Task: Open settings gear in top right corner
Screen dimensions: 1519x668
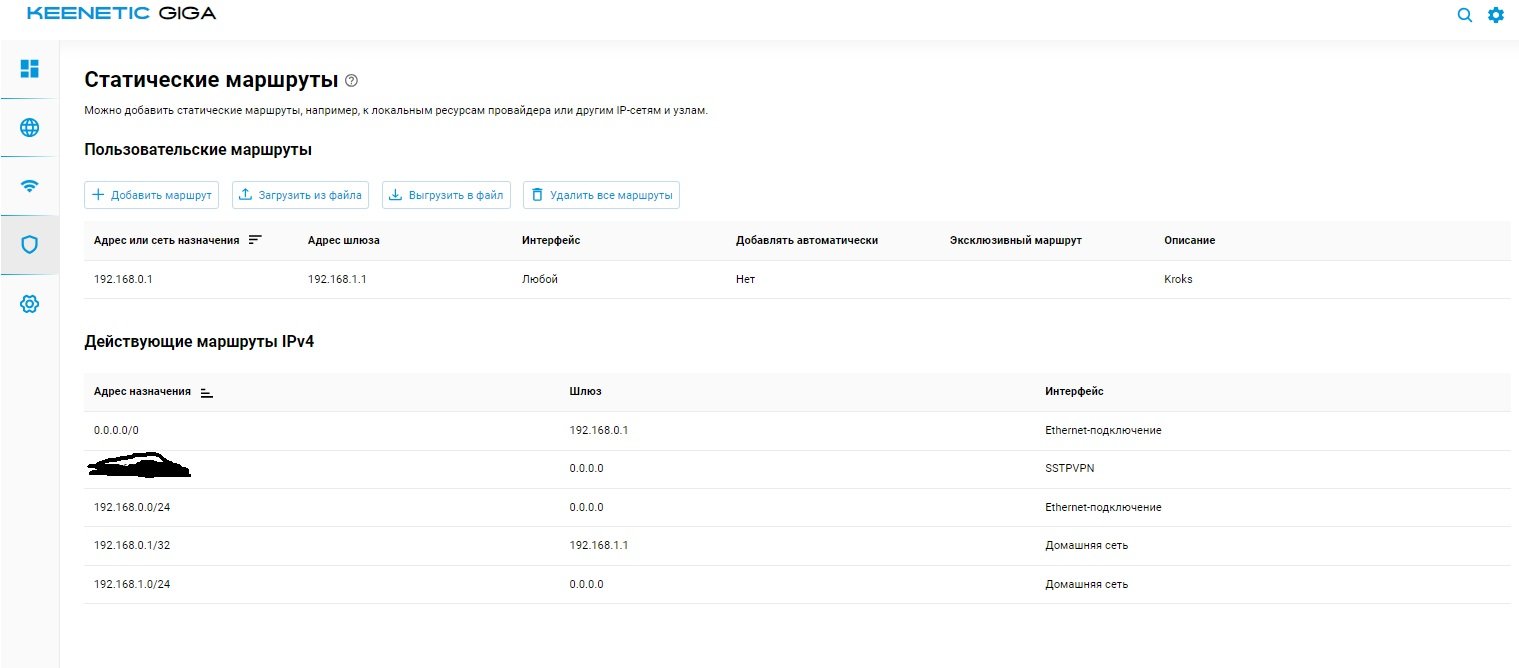Action: pos(1495,15)
